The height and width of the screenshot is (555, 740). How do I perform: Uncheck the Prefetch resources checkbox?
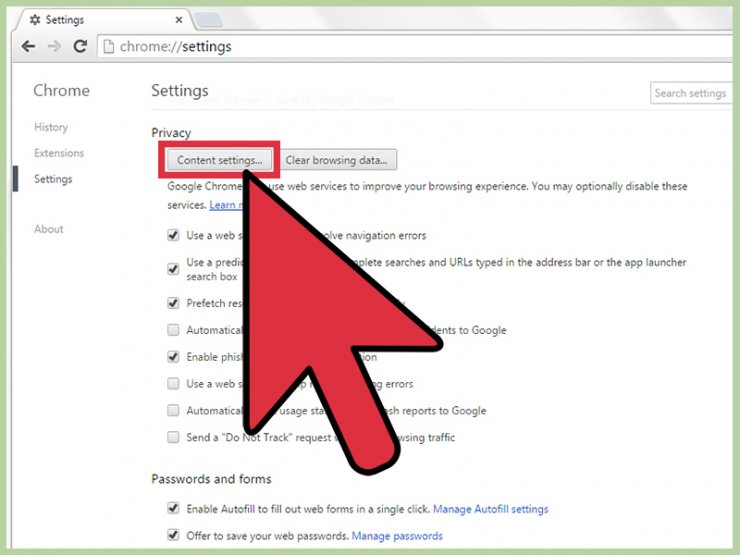coord(173,303)
